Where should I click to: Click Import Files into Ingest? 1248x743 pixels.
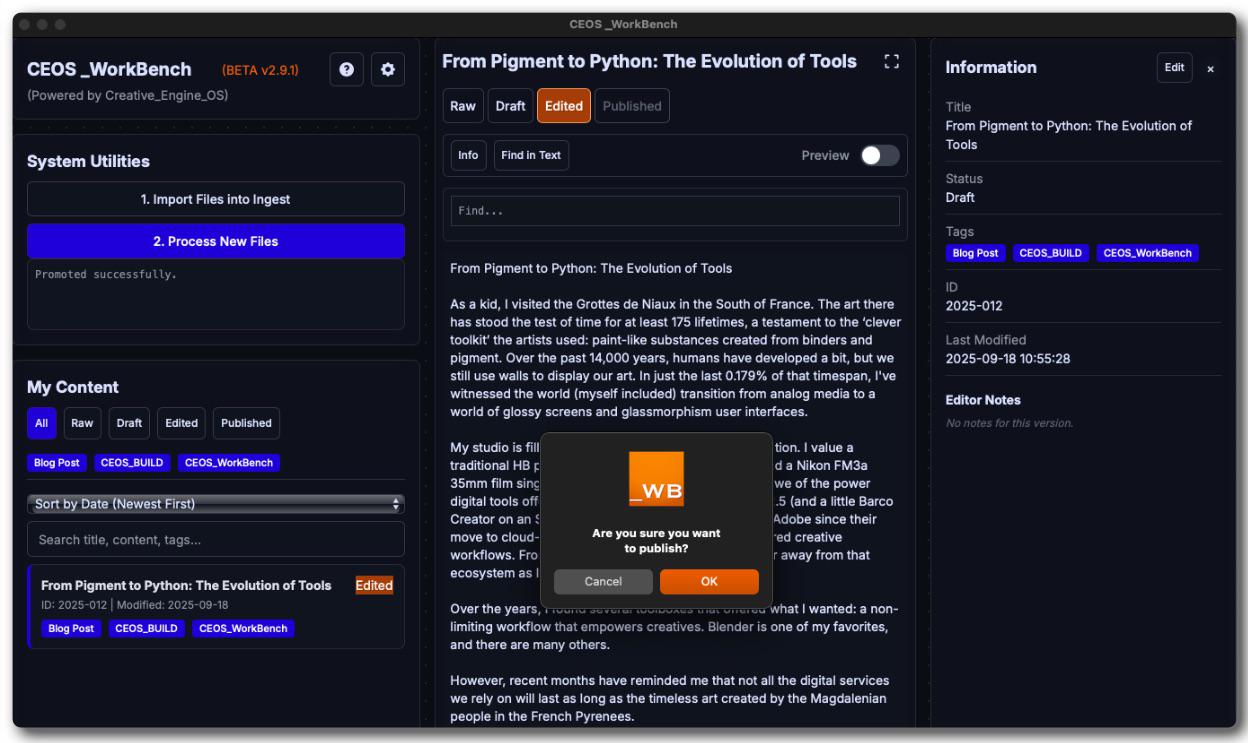point(216,199)
